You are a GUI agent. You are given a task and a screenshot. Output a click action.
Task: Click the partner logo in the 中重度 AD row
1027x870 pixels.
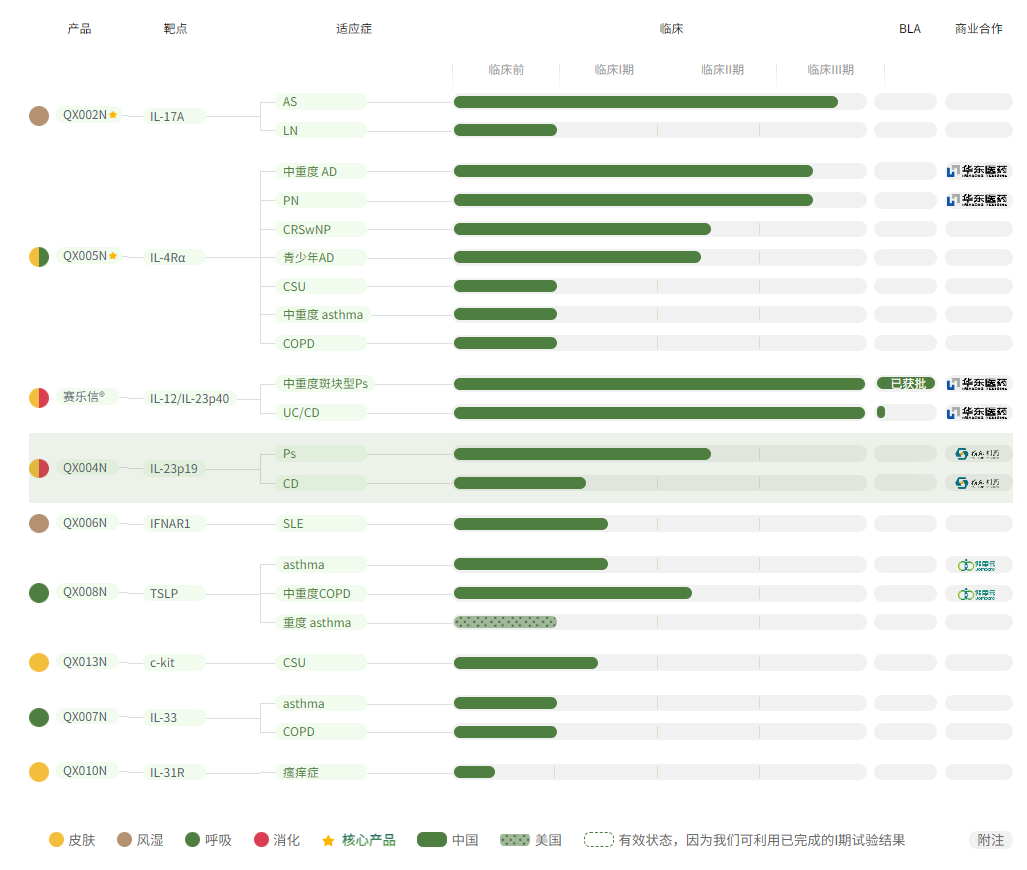pyautogui.click(x=977, y=172)
